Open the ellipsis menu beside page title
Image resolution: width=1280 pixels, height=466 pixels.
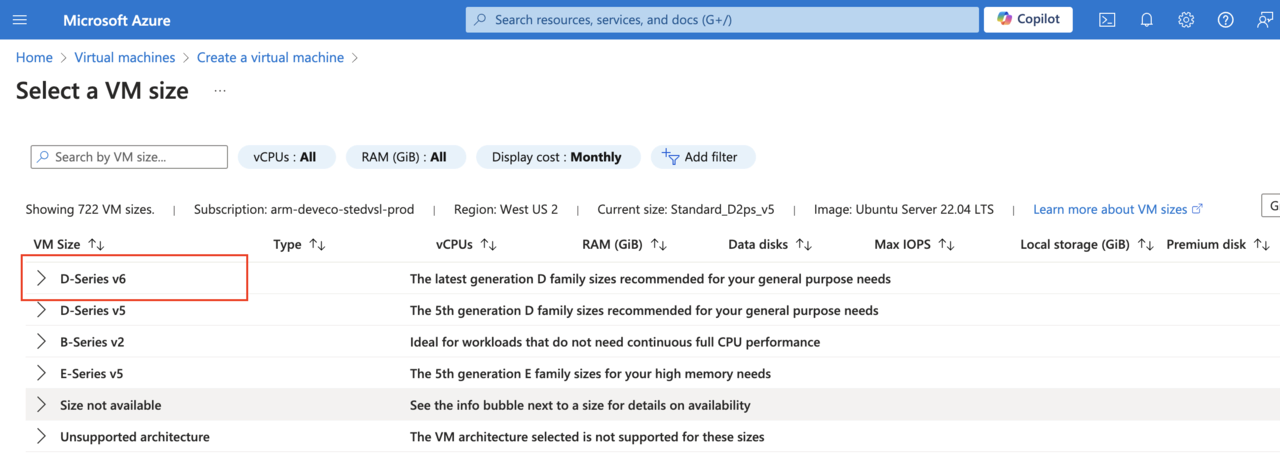[220, 91]
